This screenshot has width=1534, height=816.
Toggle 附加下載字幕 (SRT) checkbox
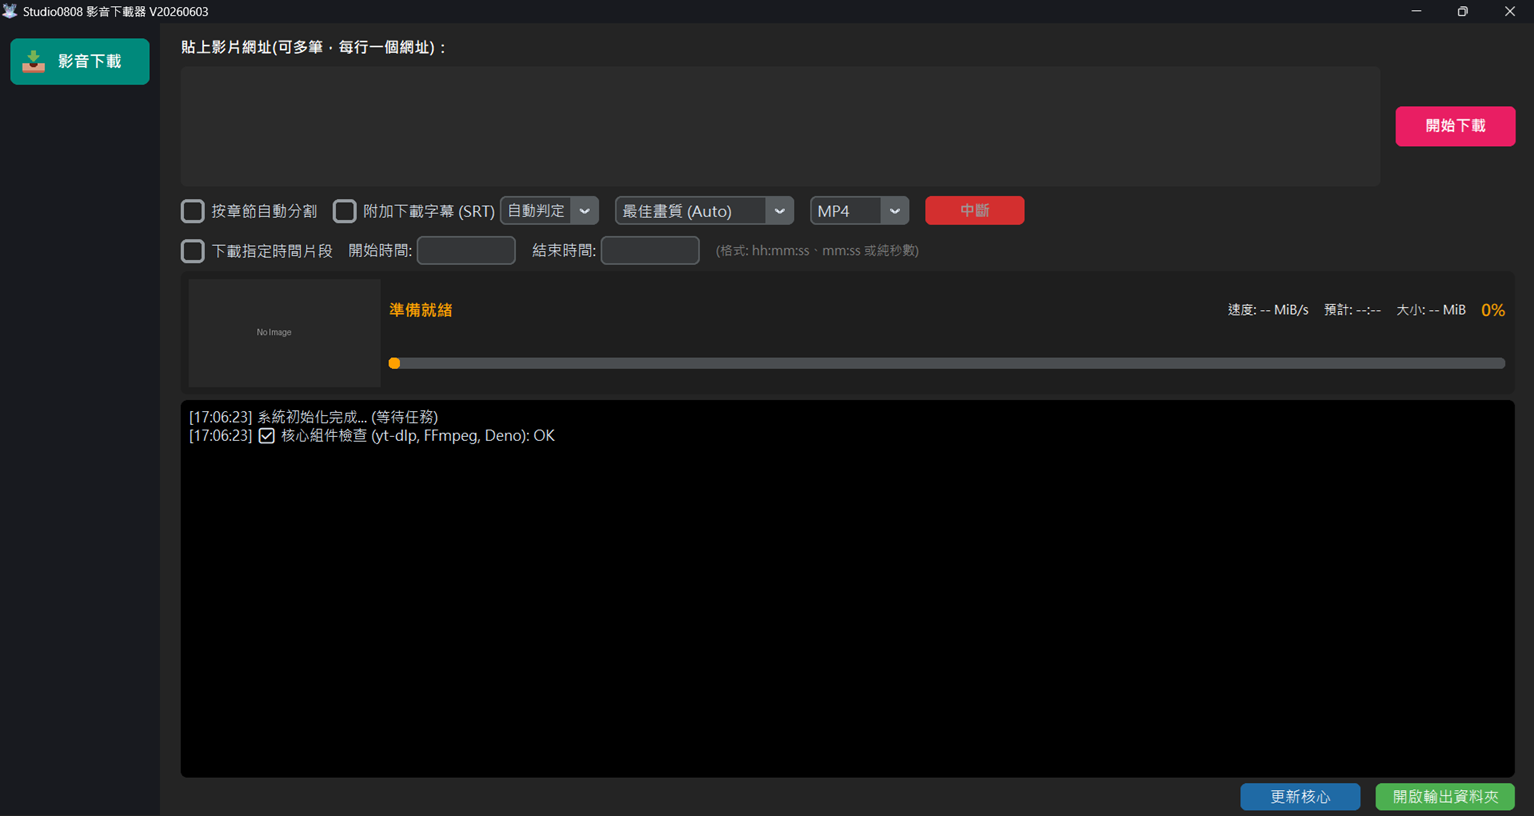tap(345, 211)
